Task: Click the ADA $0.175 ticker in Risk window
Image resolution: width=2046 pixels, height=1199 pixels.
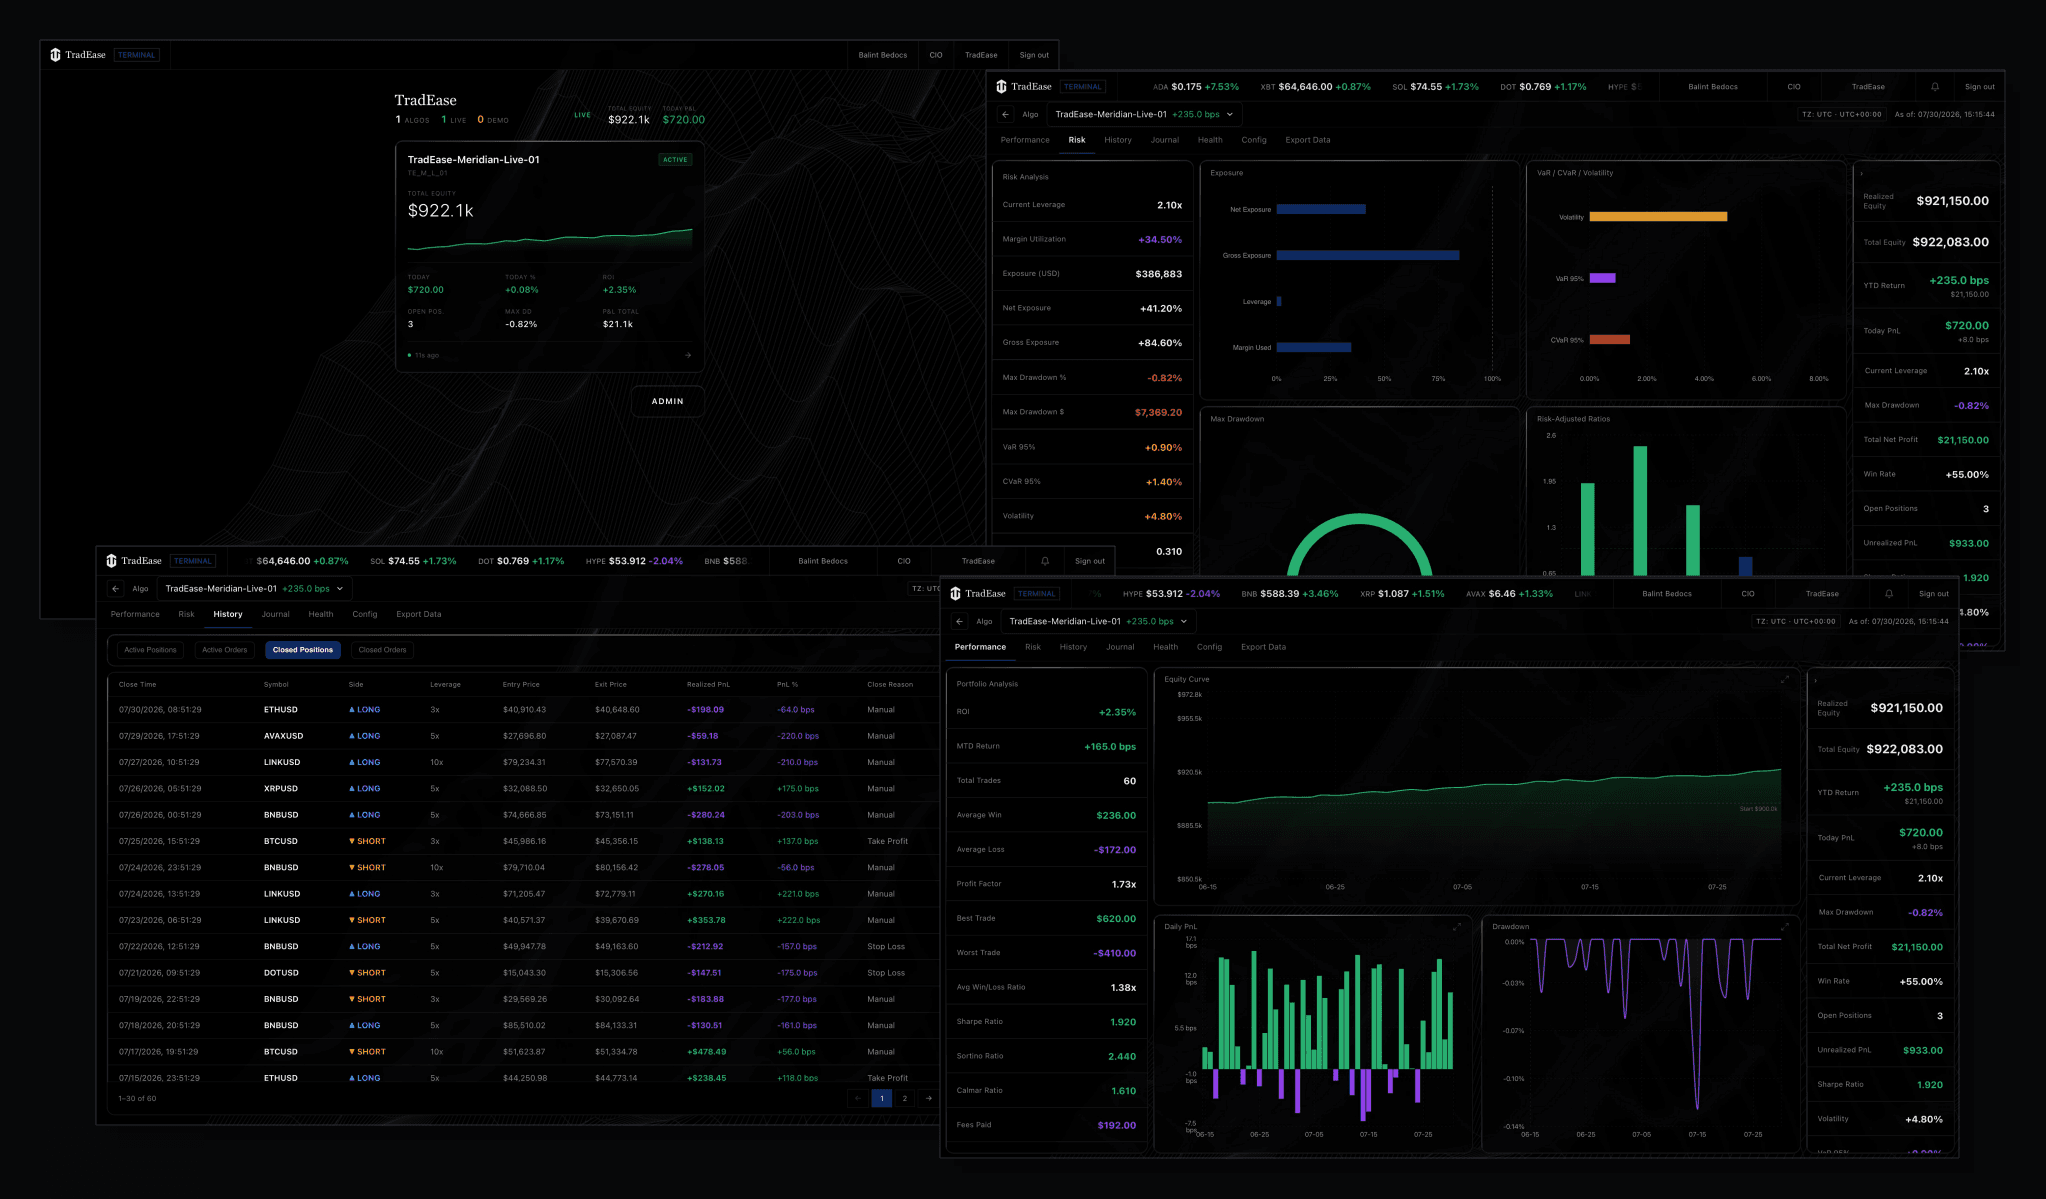Action: tap(1196, 87)
